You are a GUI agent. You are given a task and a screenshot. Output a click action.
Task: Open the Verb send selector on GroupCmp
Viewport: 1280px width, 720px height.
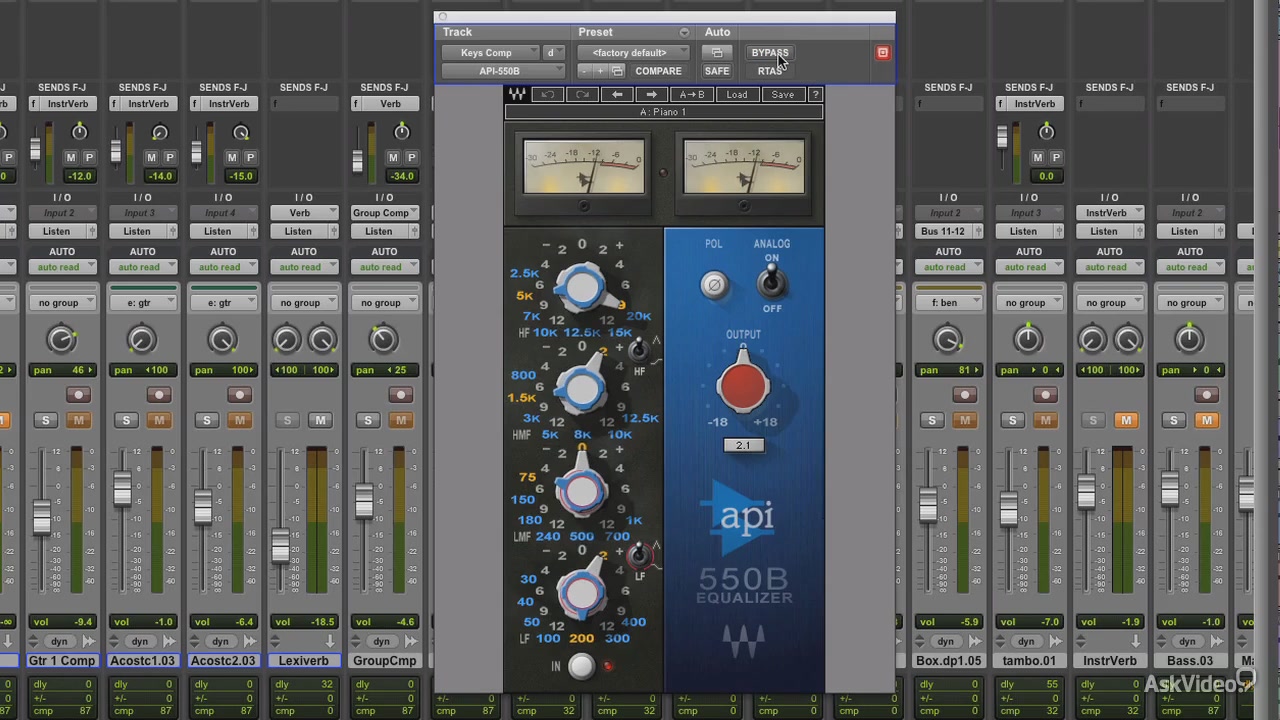tap(391, 104)
